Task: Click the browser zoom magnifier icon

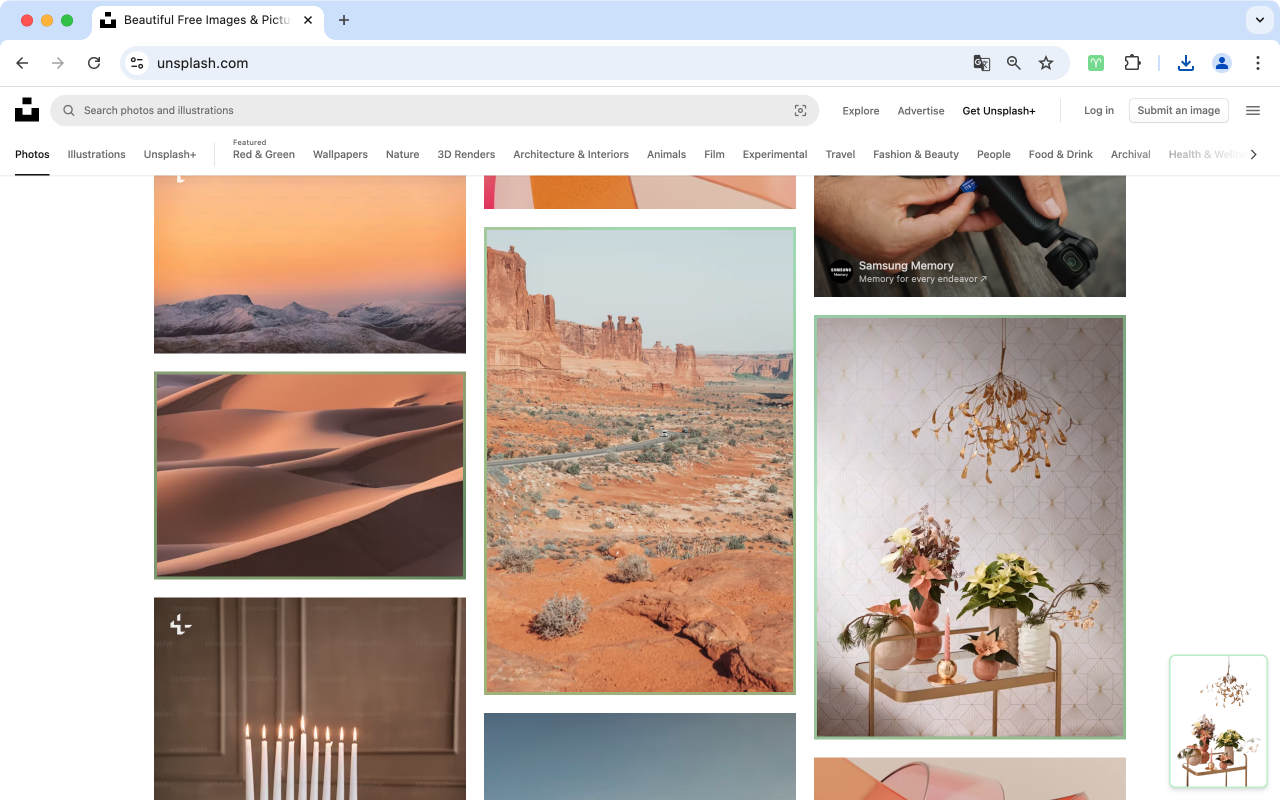Action: pyautogui.click(x=1014, y=63)
